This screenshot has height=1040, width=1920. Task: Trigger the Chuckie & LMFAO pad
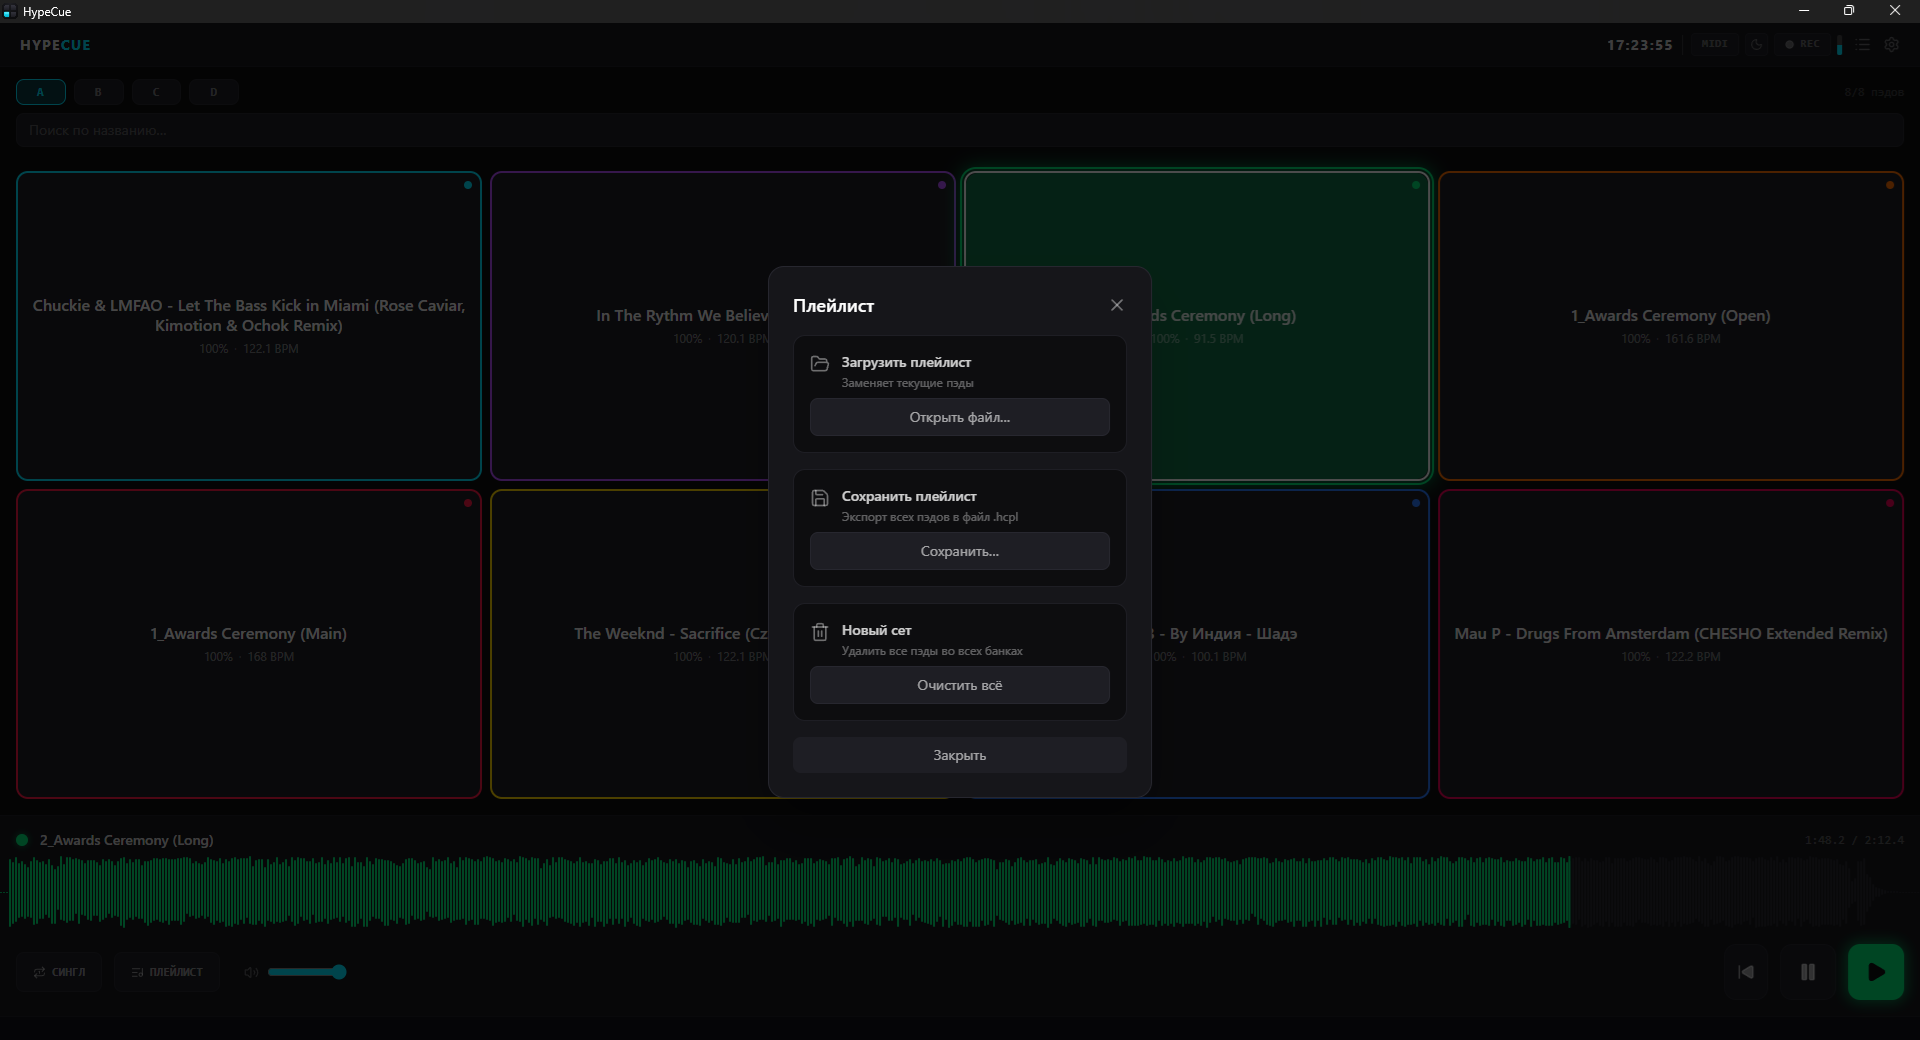coord(249,326)
